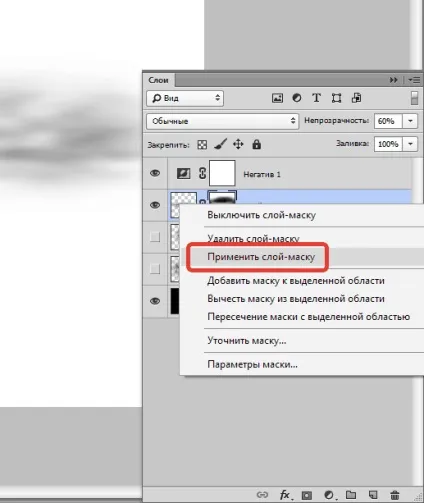Expand the Вид filter type dropdown

pyautogui.click(x=185, y=98)
